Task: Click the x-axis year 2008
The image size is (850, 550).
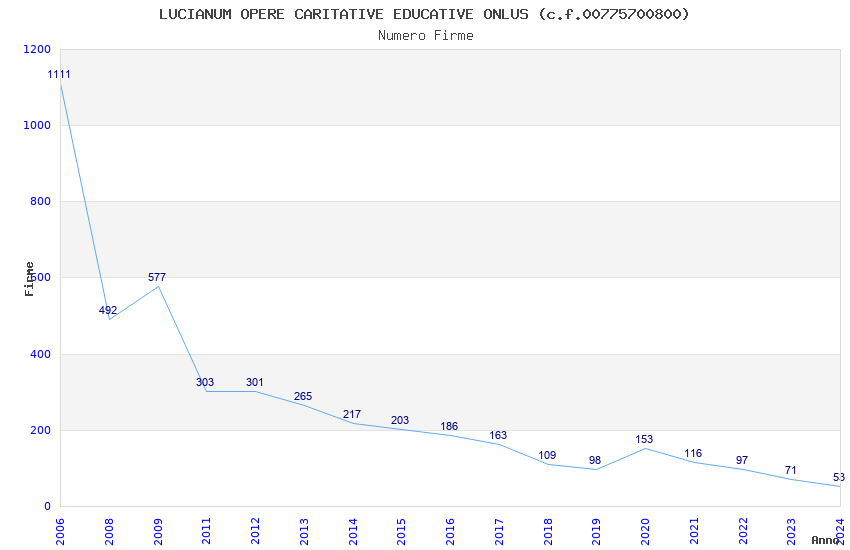Action: [109, 531]
